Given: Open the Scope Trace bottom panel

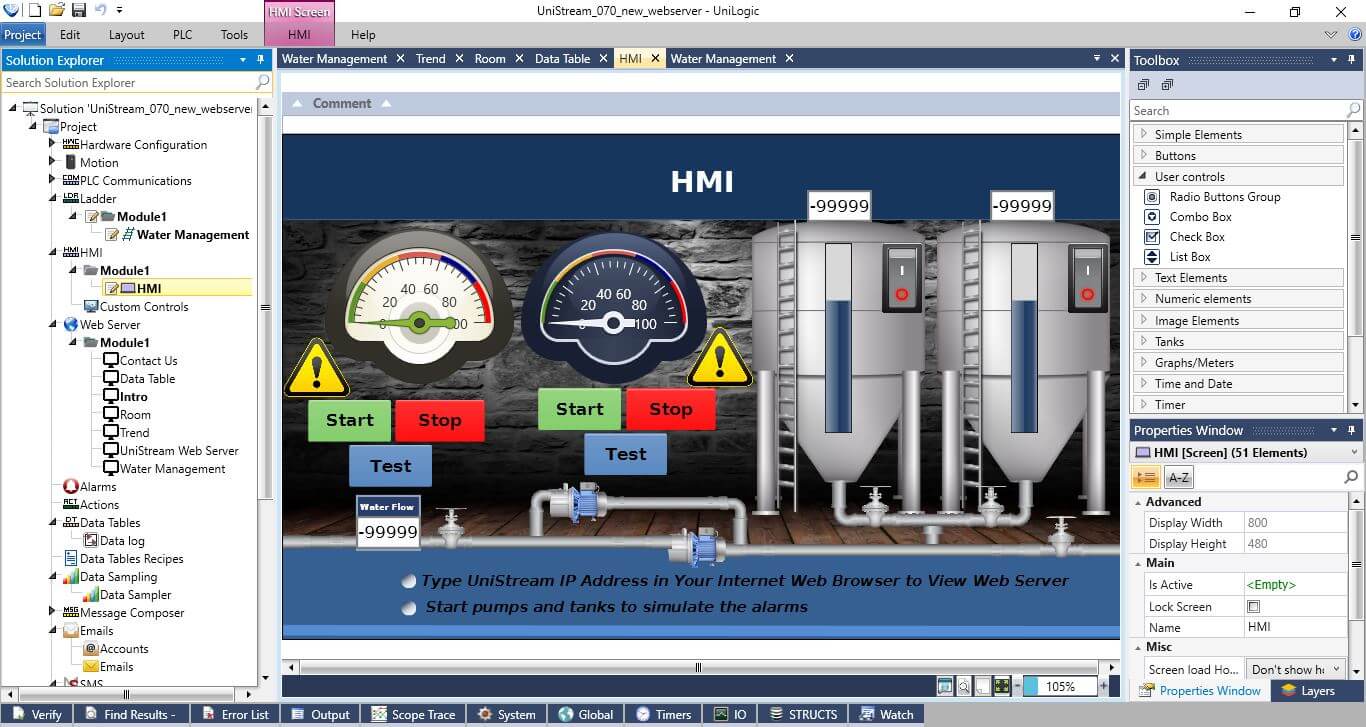Looking at the screenshot, I should coord(413,714).
